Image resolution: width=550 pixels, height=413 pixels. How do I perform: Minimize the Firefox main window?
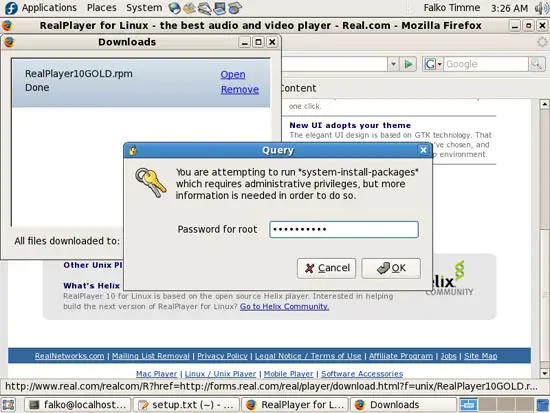point(515,26)
